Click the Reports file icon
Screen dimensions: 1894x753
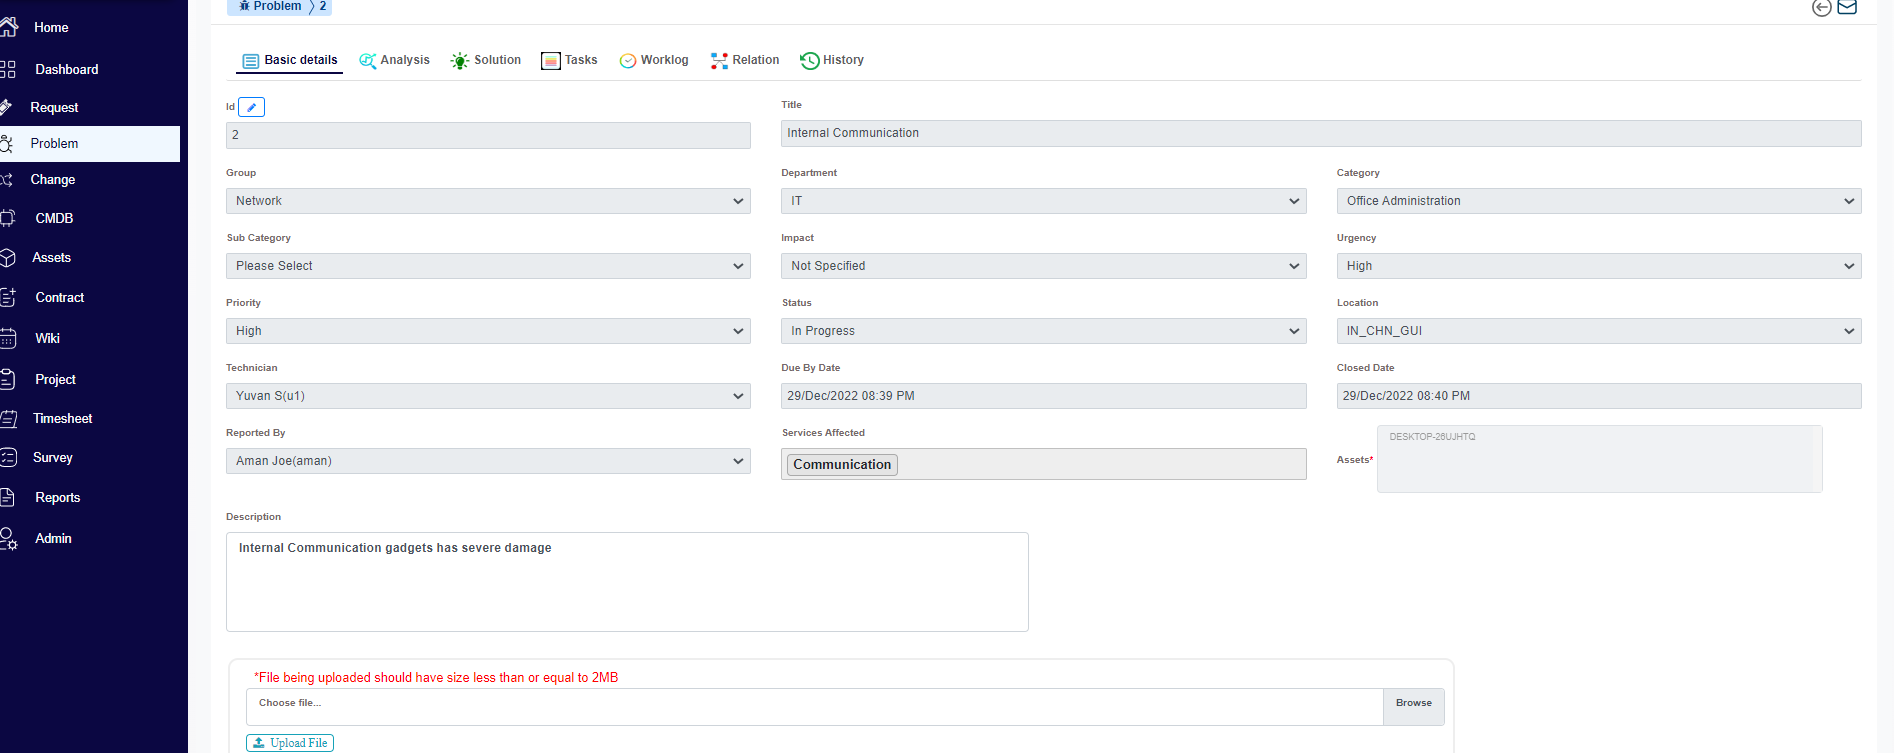click(x=7, y=497)
